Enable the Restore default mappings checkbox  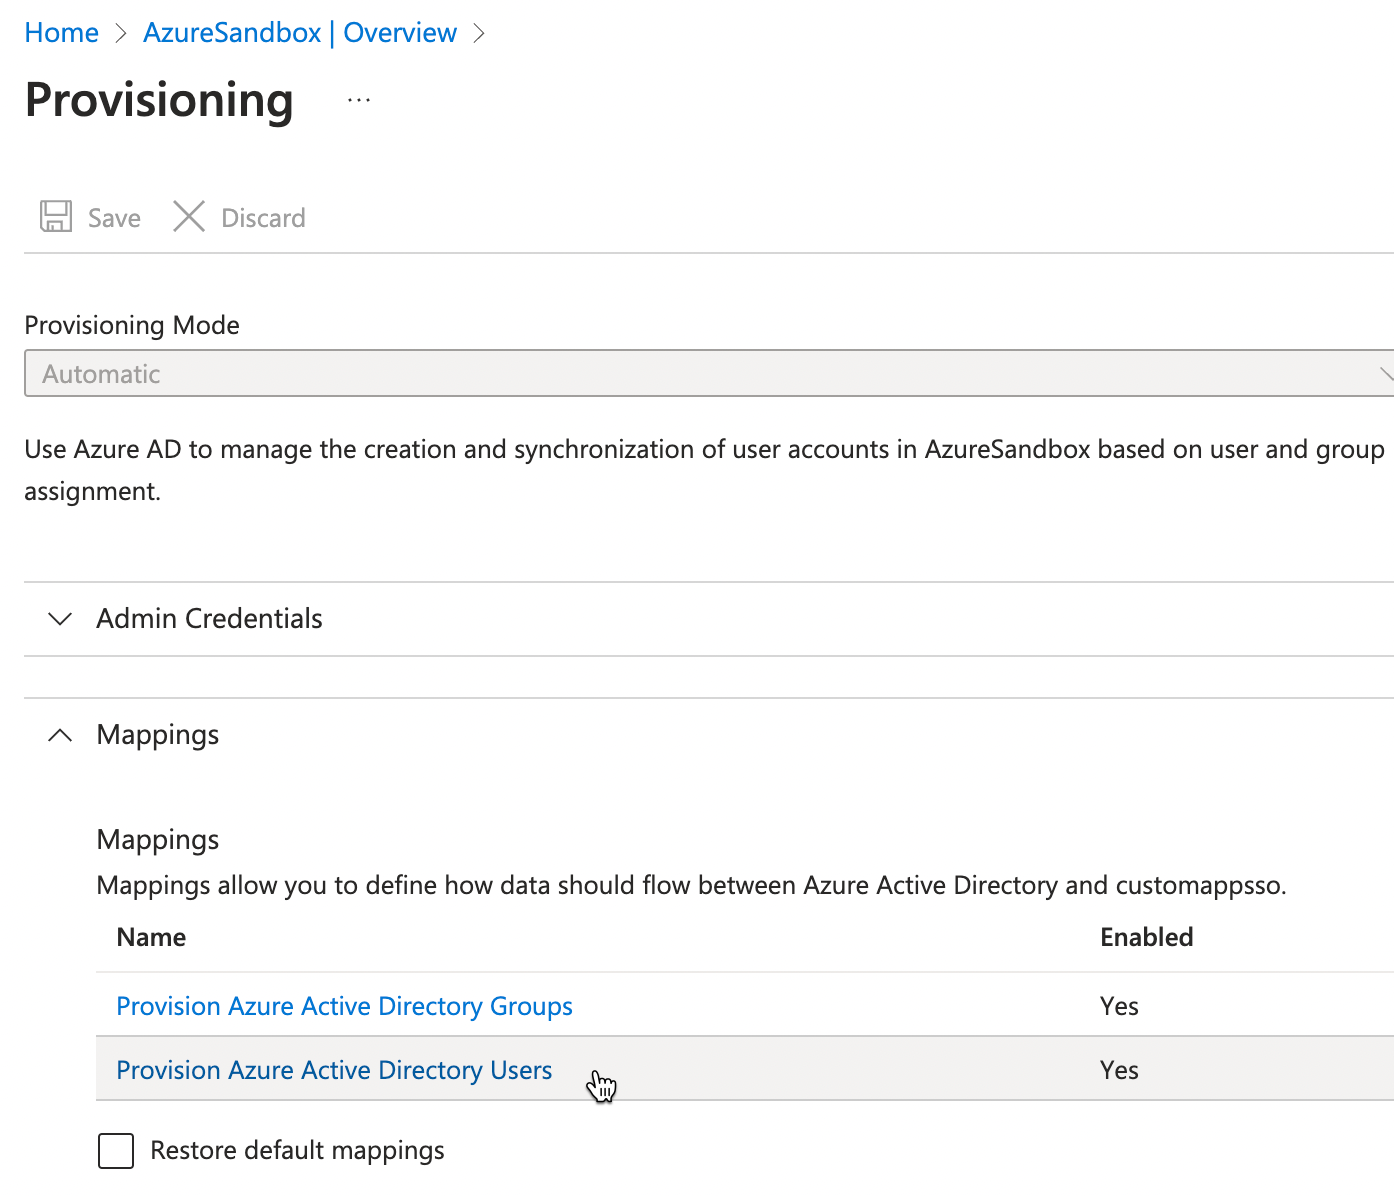tap(115, 1151)
